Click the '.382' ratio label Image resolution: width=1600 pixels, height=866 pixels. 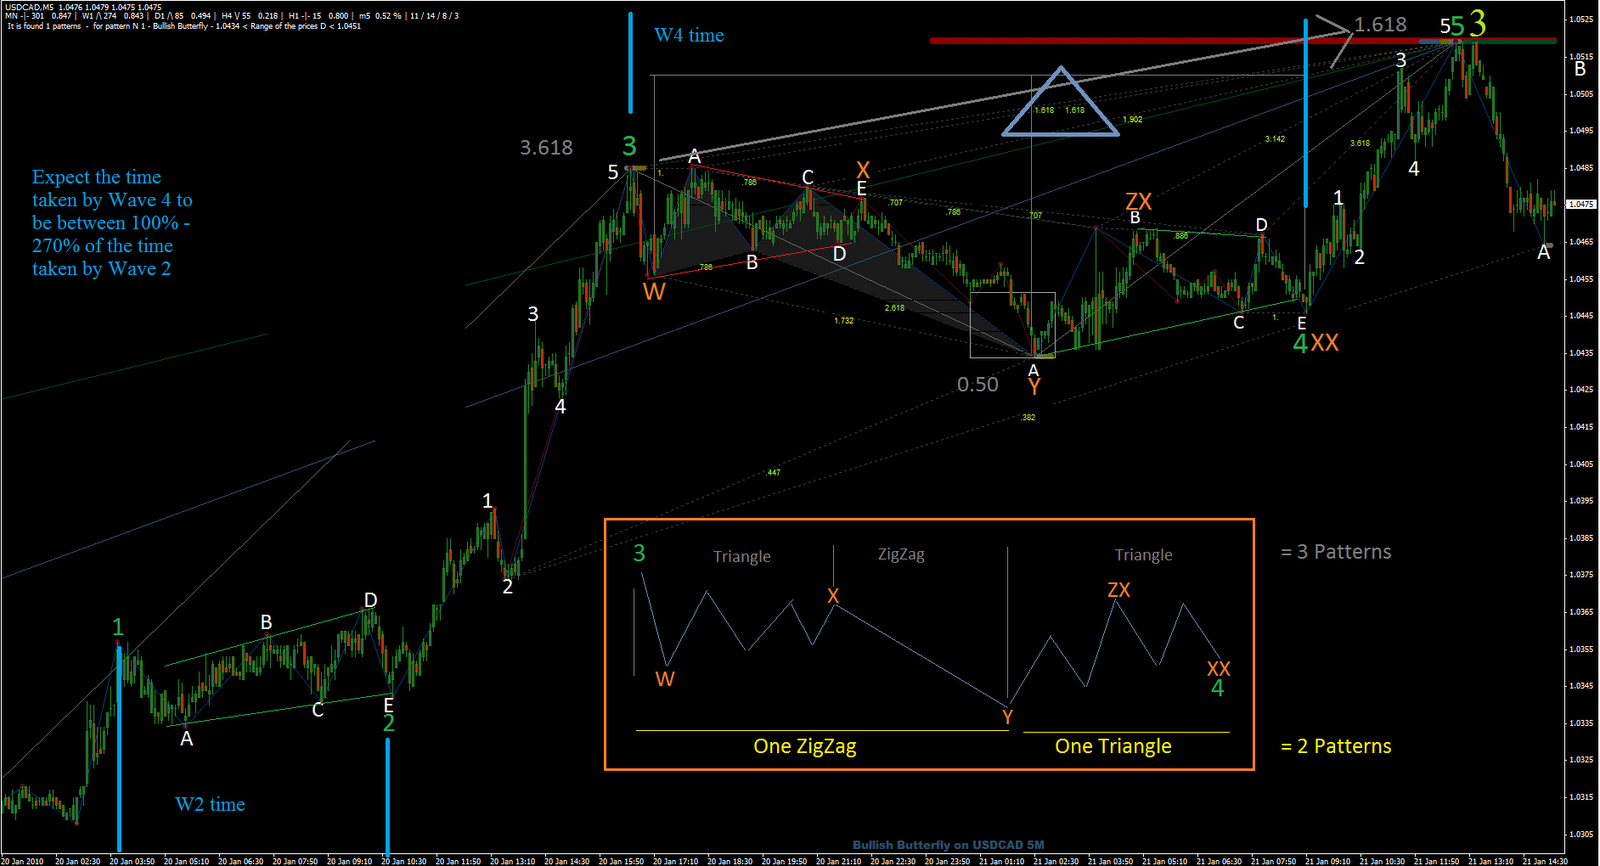coord(1028,417)
